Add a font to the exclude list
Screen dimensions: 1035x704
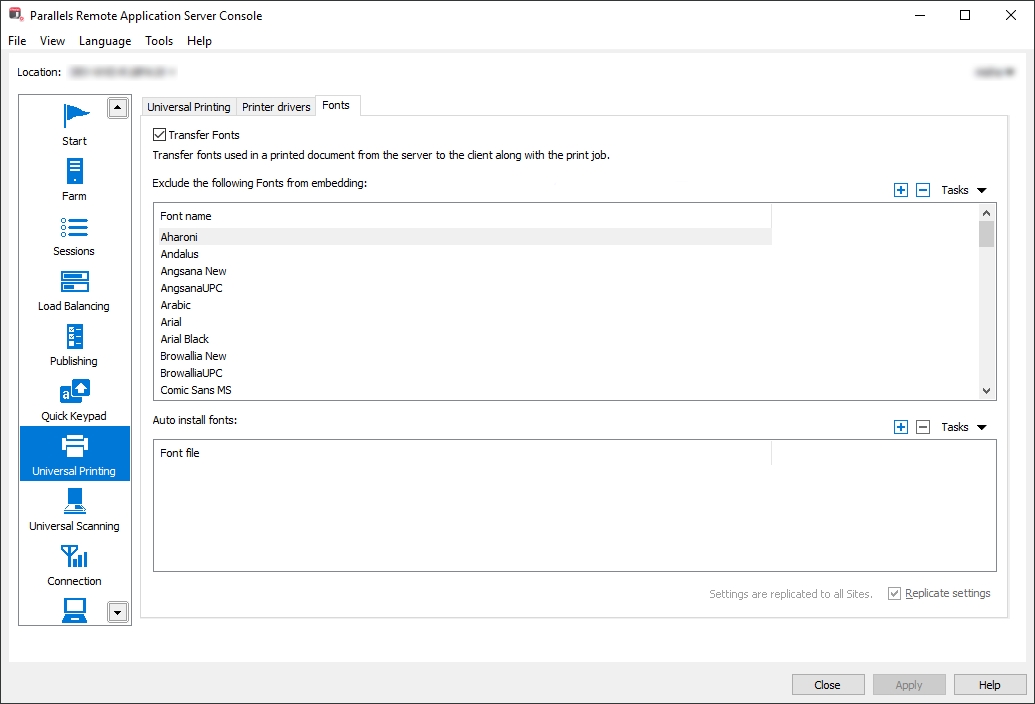click(901, 190)
